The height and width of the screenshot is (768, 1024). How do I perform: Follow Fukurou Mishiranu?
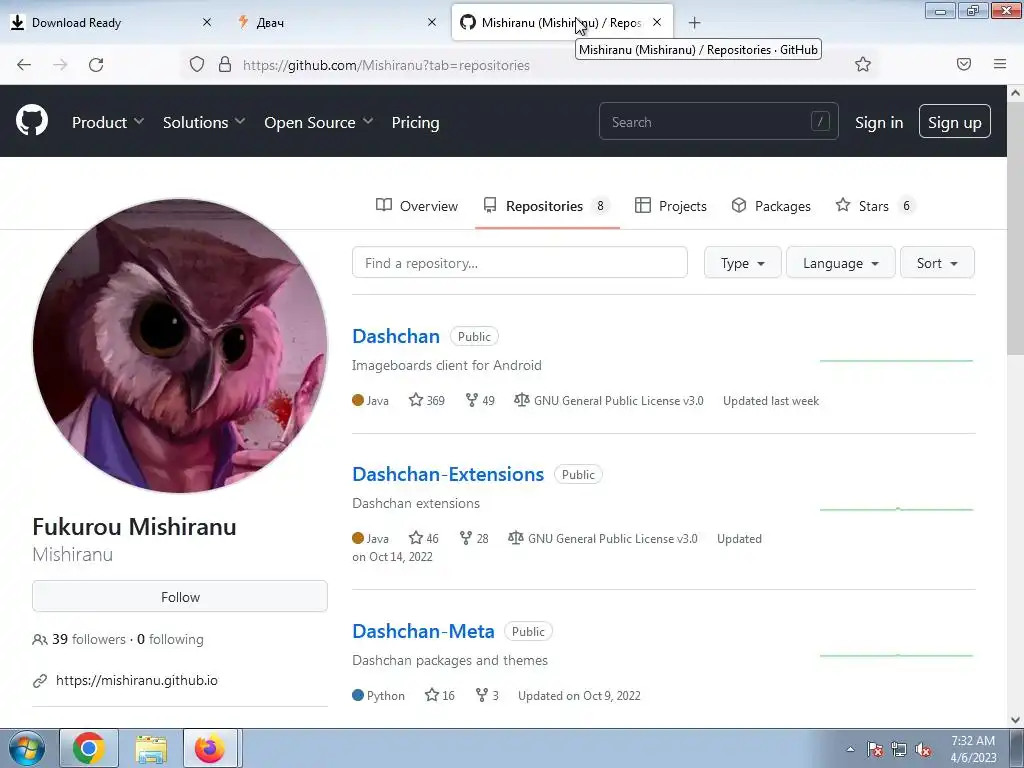coord(180,596)
